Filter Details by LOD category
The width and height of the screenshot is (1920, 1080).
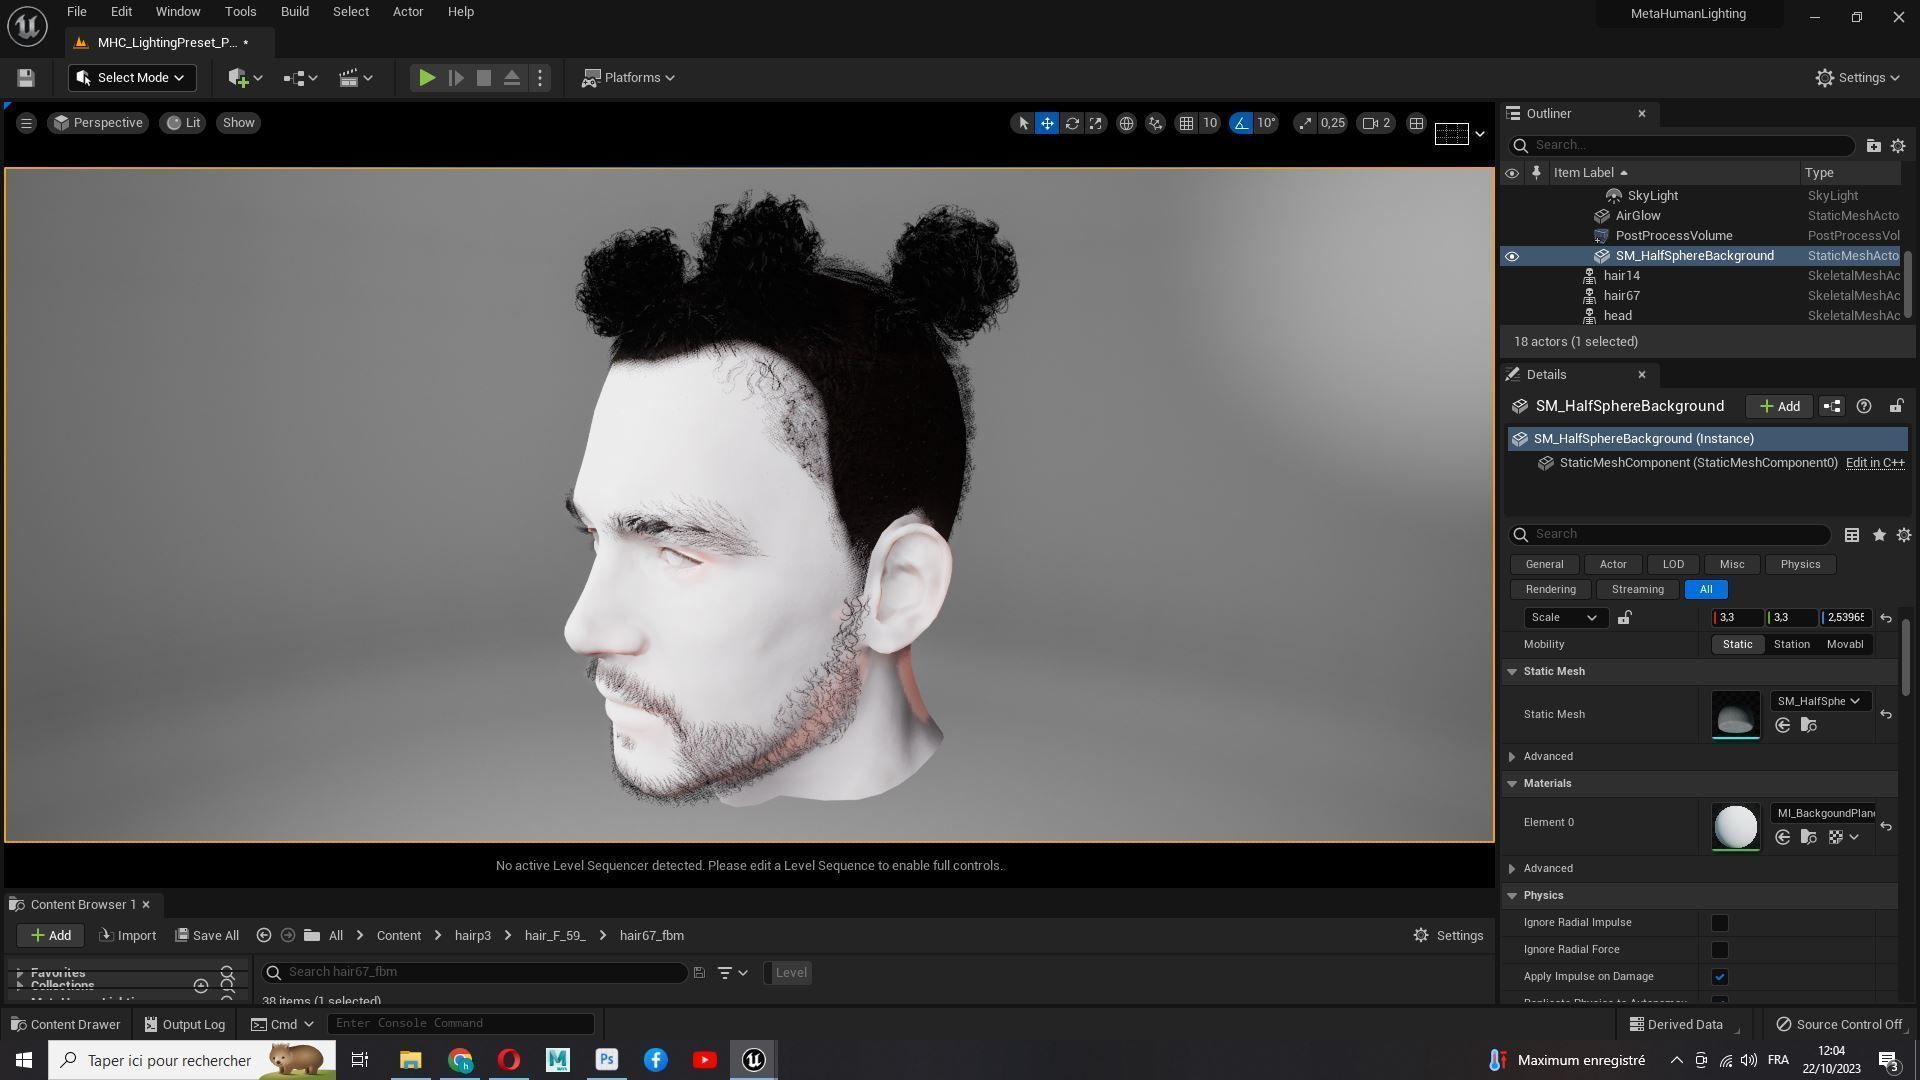click(x=1673, y=565)
